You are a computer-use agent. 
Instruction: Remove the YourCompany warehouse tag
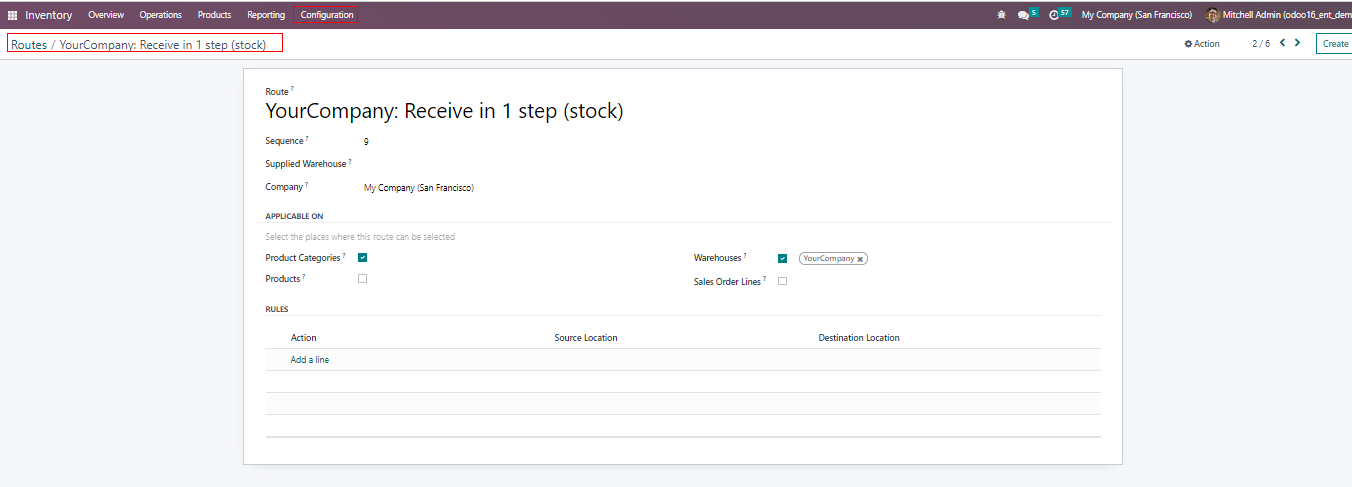click(860, 259)
